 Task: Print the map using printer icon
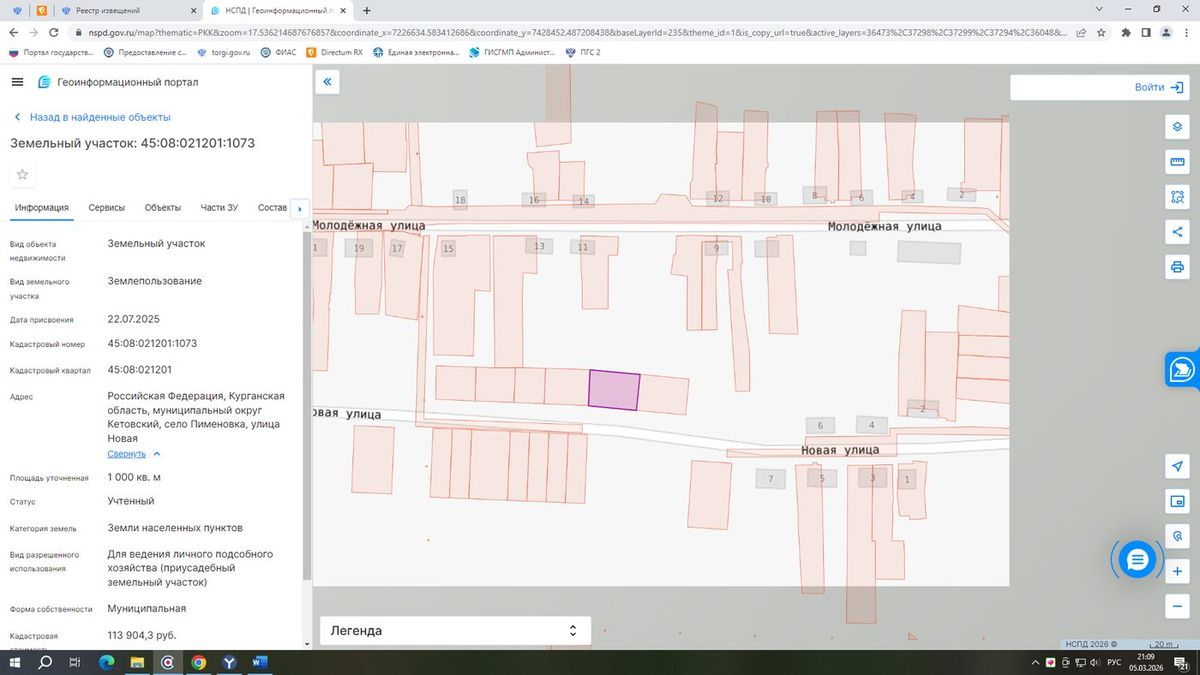[x=1177, y=267]
